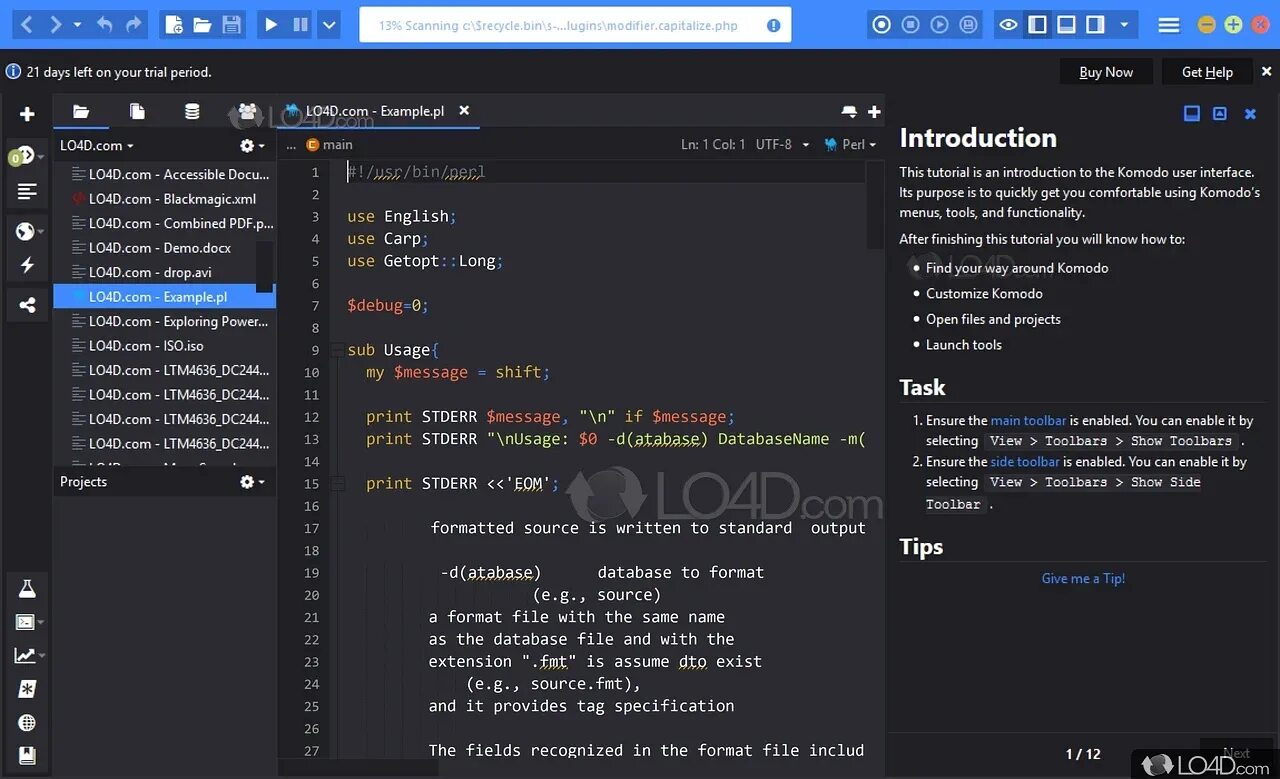
Task: Click the breadcrumb ellipsis before main
Action: [x=291, y=145]
